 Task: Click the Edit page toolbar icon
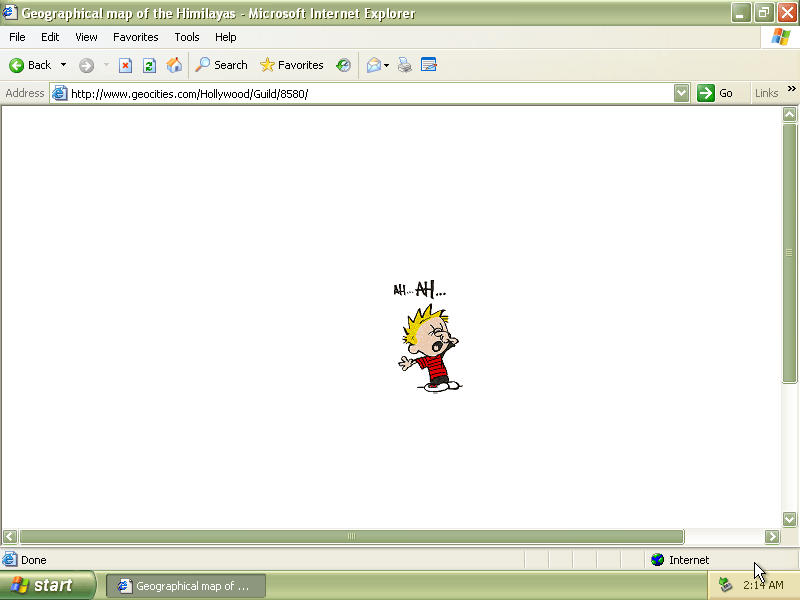click(x=429, y=65)
